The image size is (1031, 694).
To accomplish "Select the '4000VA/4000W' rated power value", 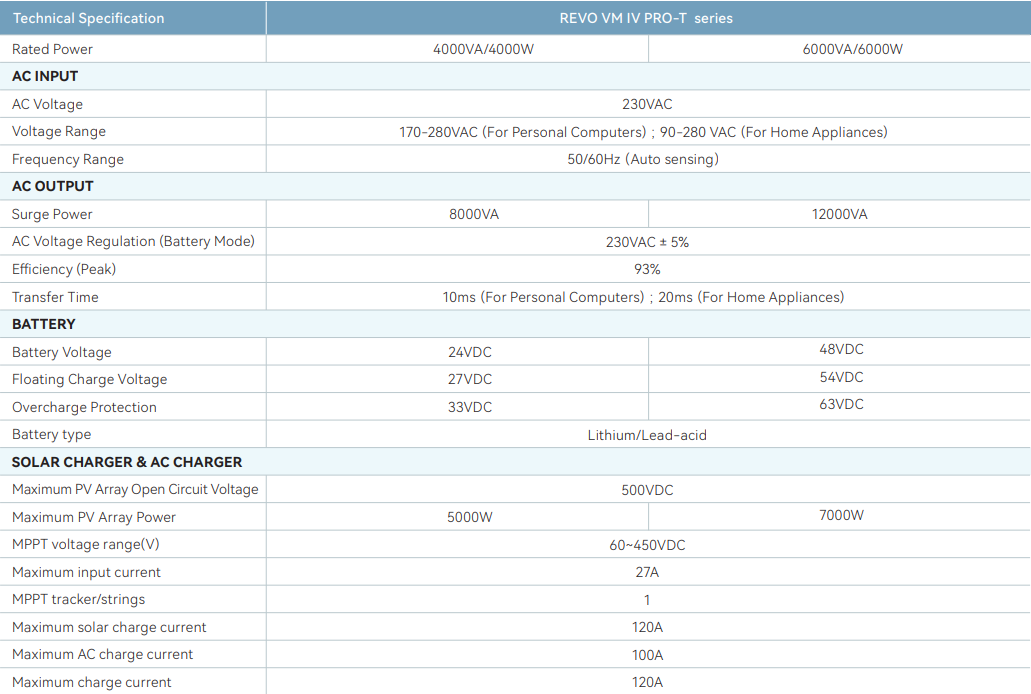I will point(483,49).
